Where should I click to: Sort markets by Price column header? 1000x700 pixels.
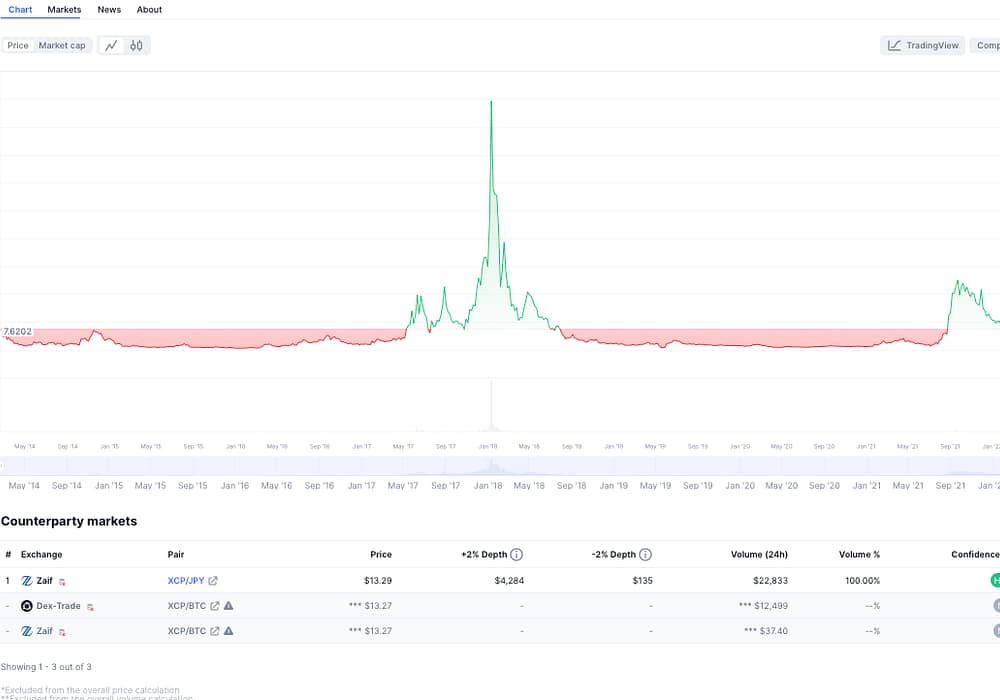pos(380,554)
